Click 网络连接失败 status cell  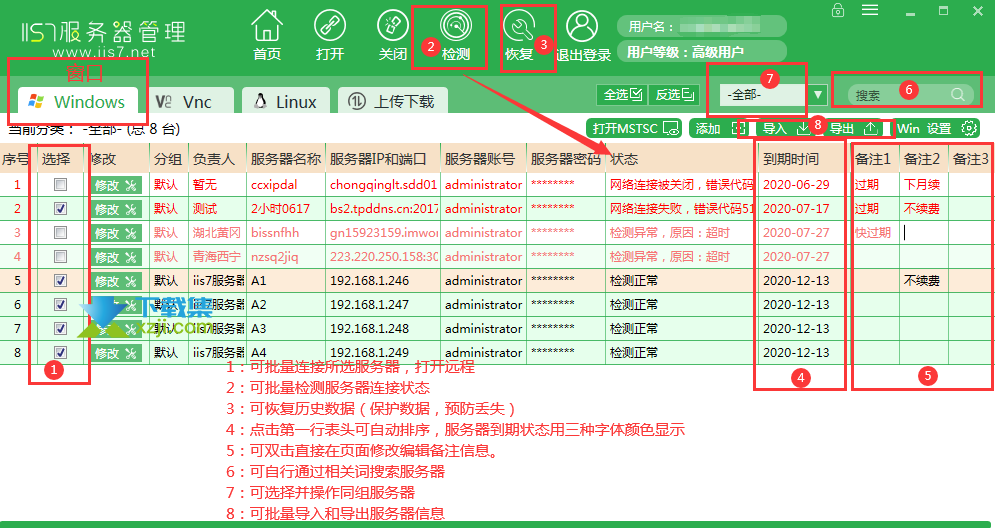tap(682, 209)
